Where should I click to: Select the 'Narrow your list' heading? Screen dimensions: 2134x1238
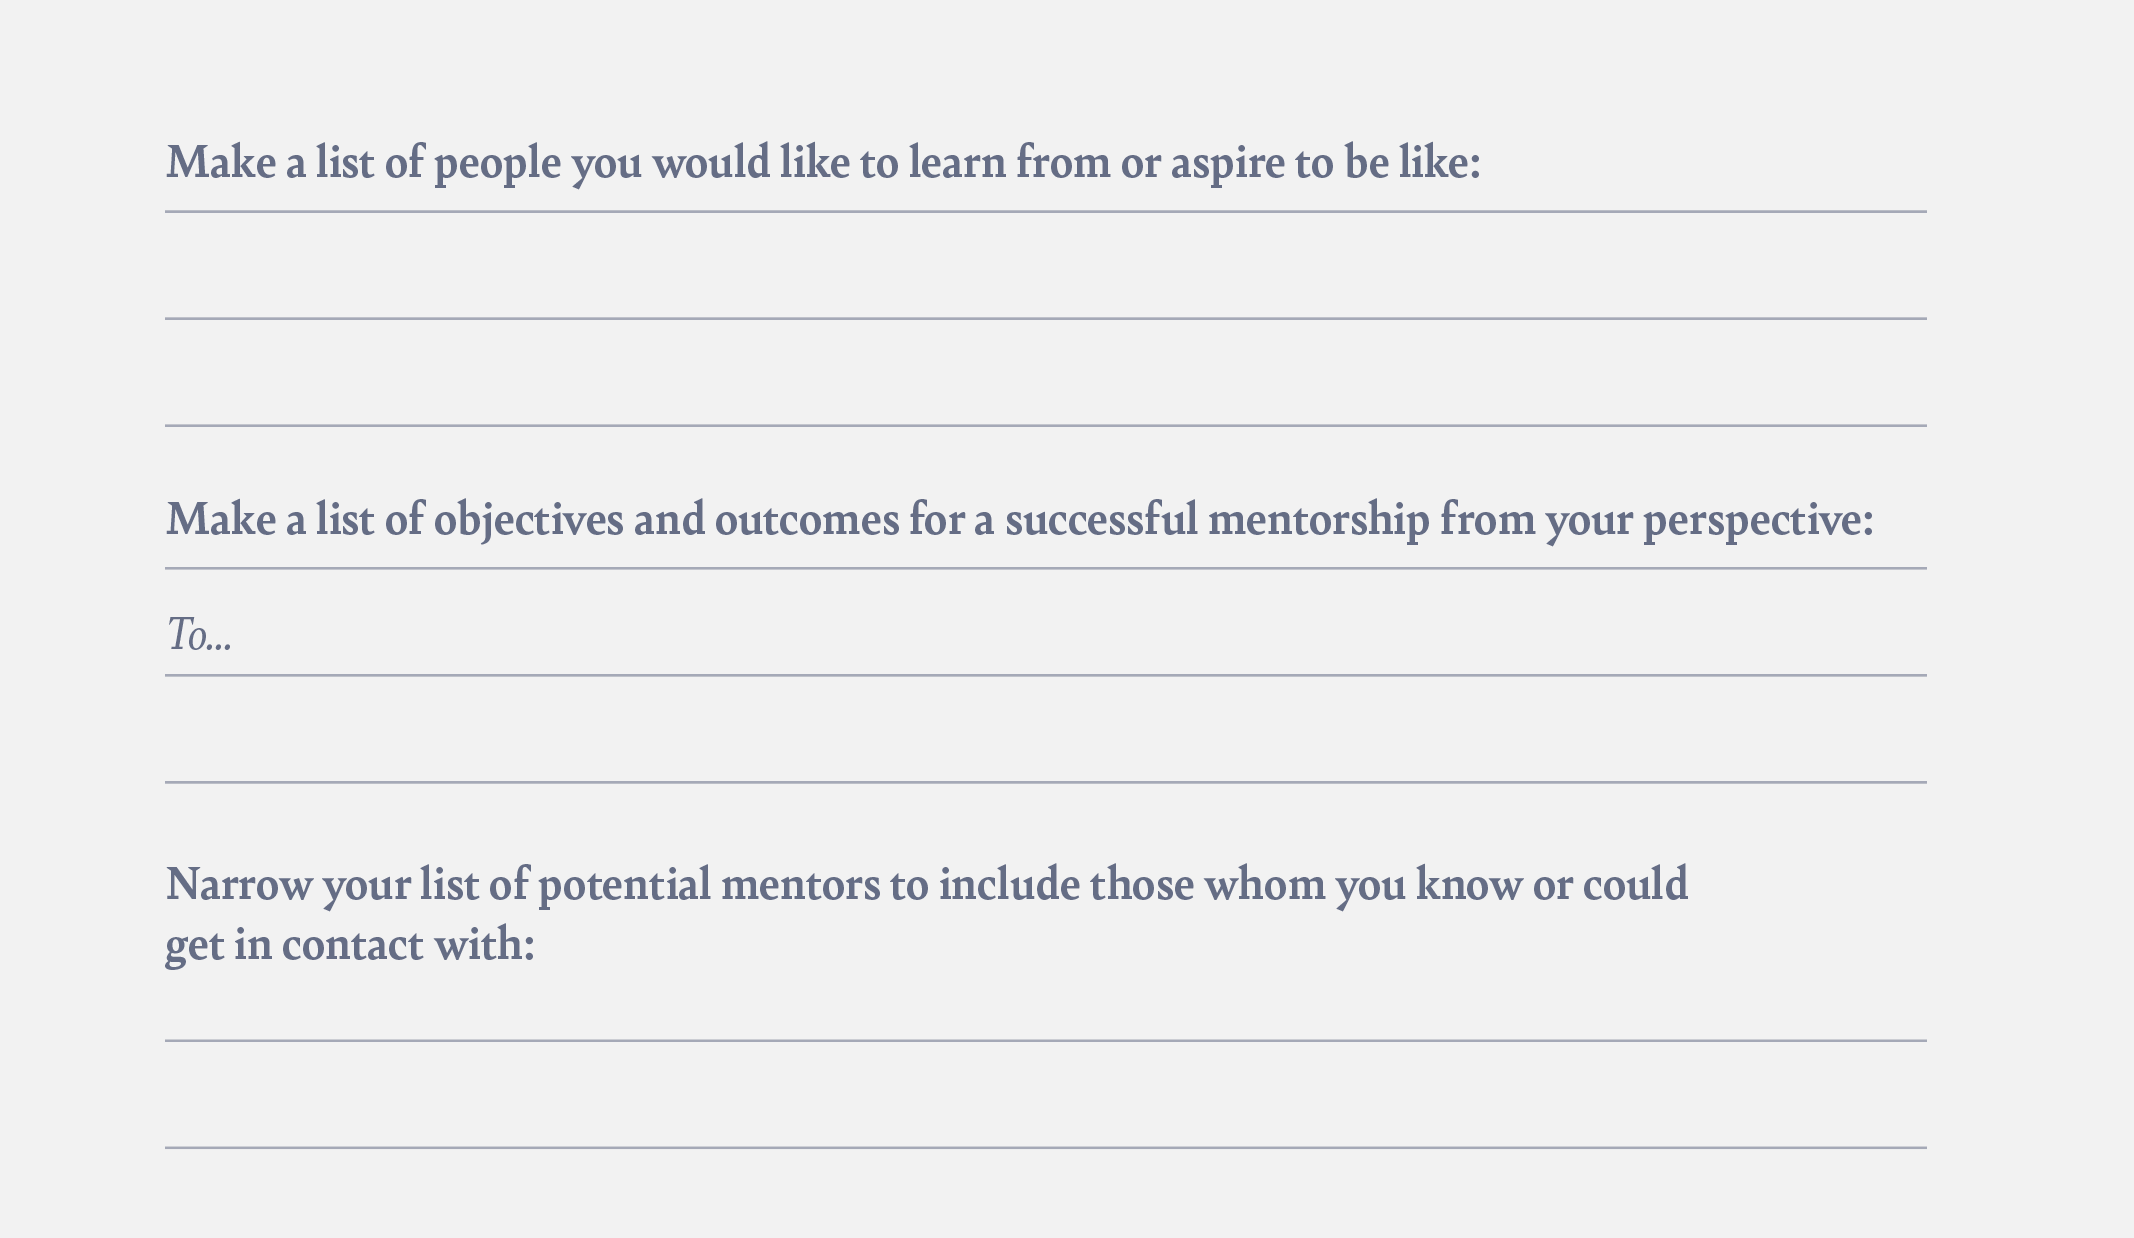[x=926, y=914]
